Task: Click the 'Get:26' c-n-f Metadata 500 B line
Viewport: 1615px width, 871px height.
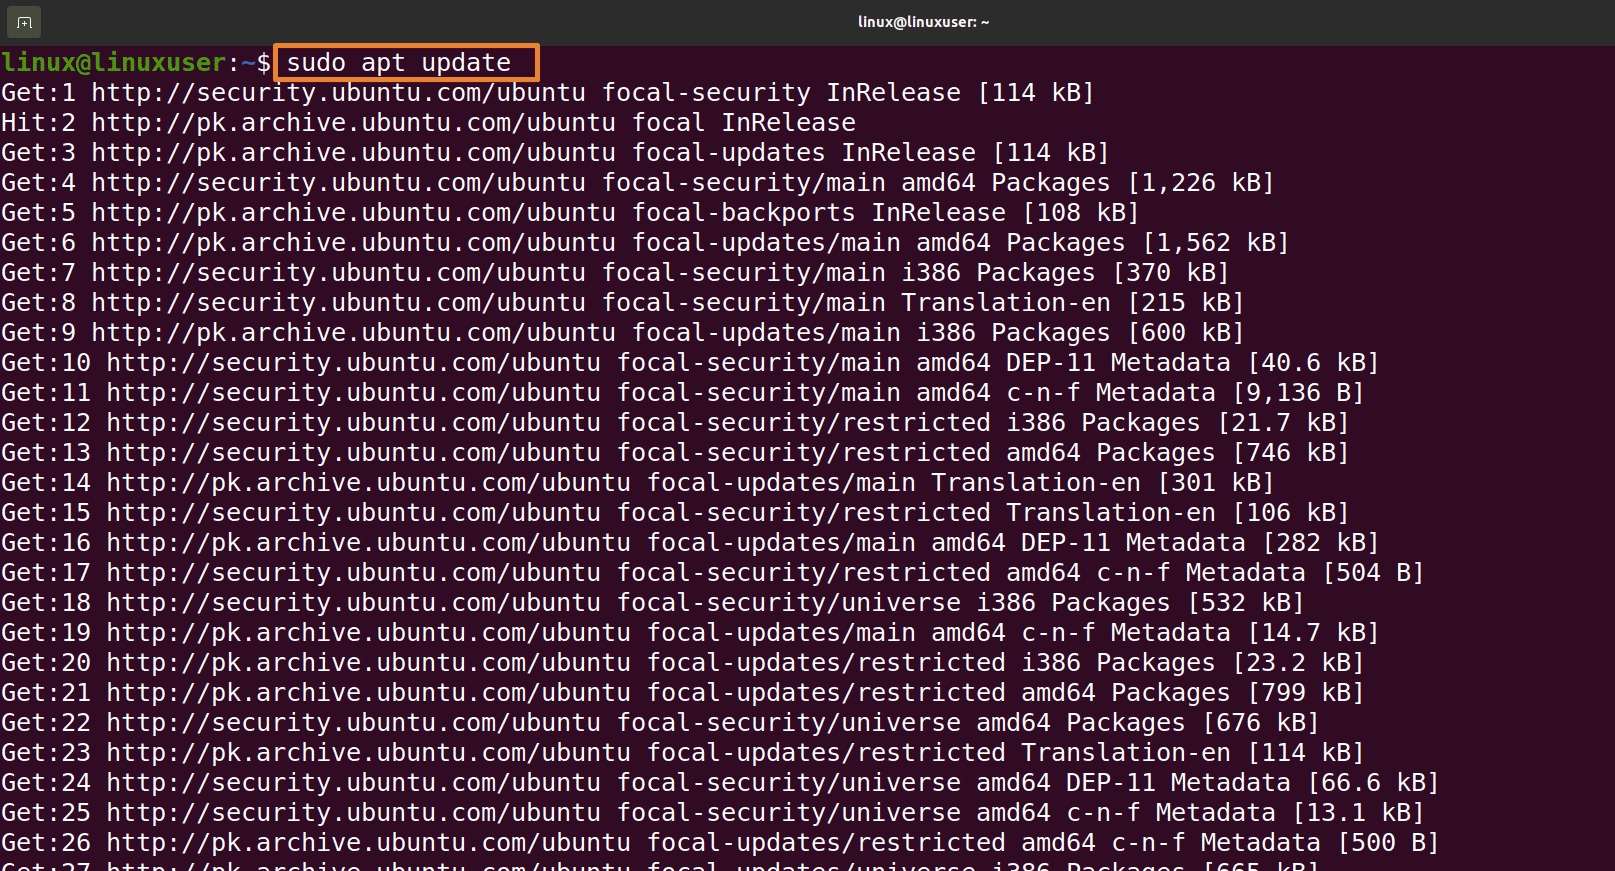Action: (720, 843)
